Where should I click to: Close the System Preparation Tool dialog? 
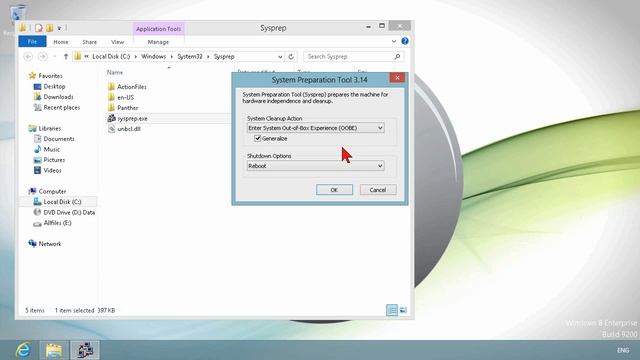pos(397,78)
